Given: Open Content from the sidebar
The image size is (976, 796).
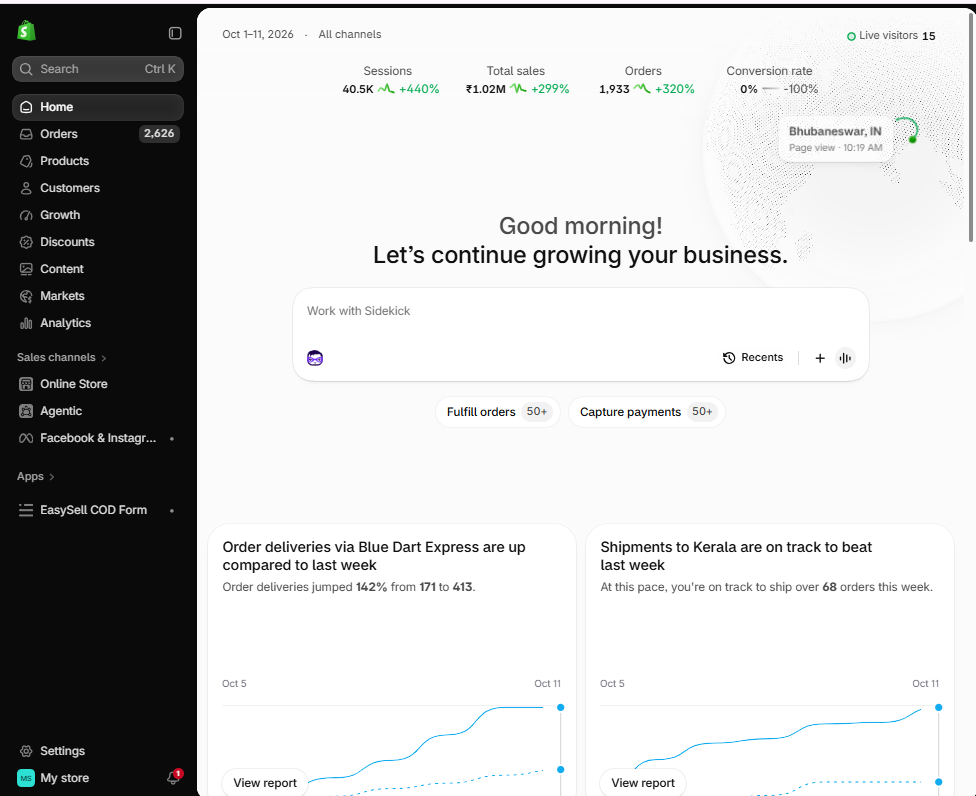Looking at the screenshot, I should tap(98, 269).
